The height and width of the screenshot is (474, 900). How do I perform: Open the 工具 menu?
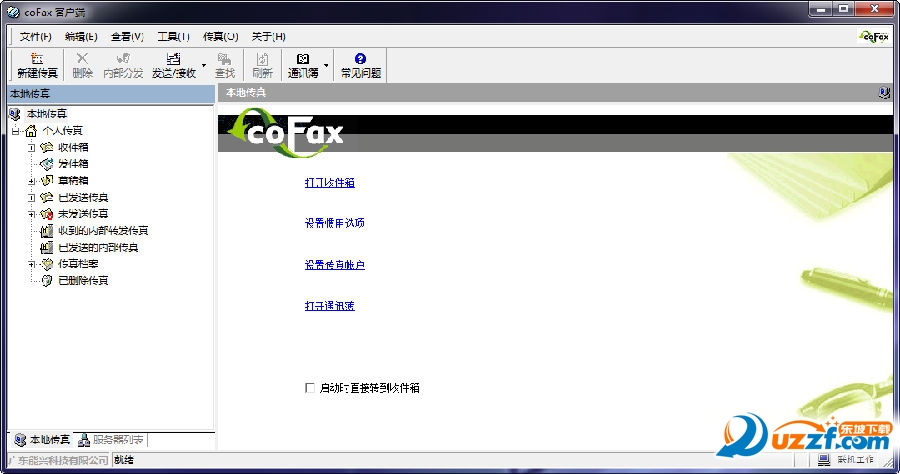[x=173, y=37]
